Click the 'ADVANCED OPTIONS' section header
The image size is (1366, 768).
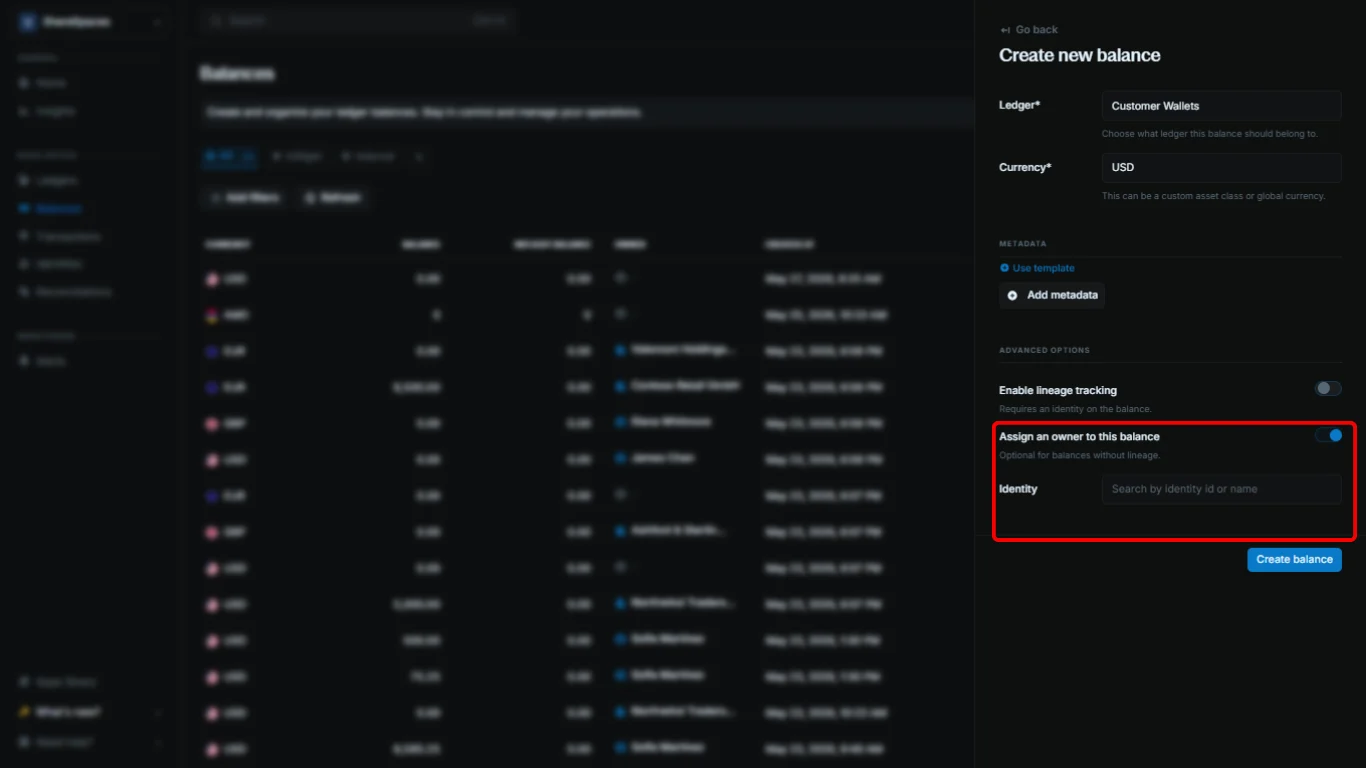[x=1044, y=350]
